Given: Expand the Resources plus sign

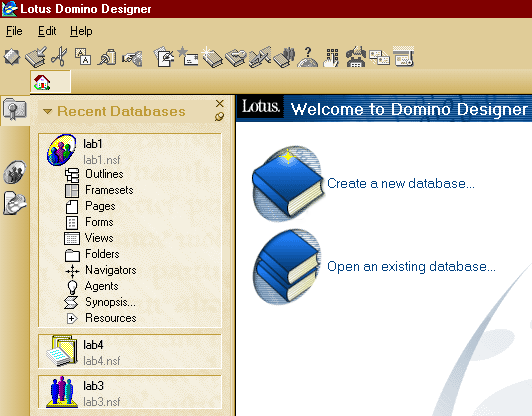Looking at the screenshot, I should point(72,318).
